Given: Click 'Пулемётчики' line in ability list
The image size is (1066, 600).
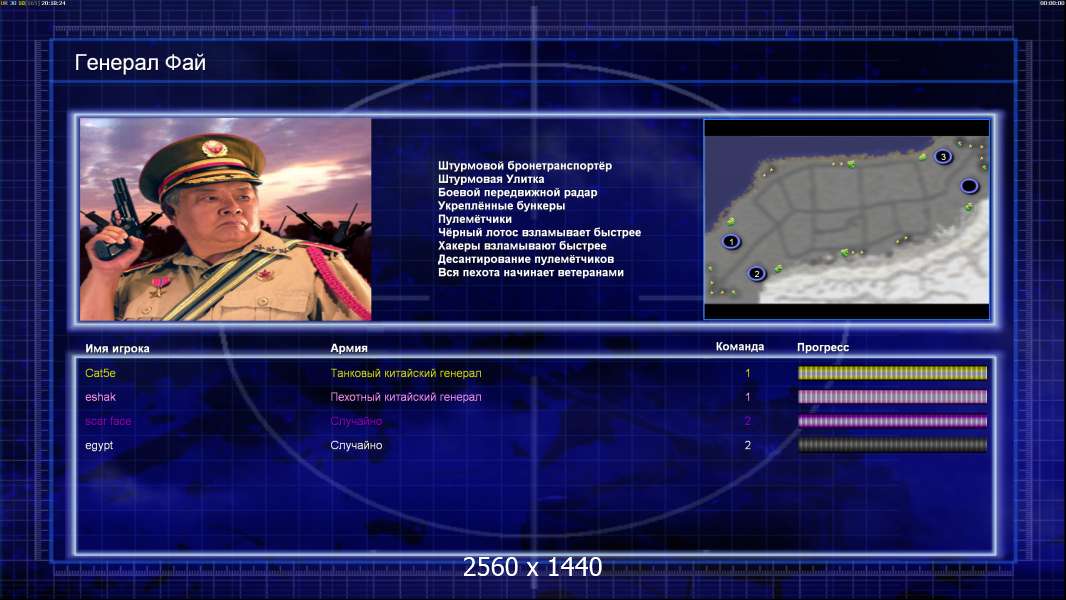Looking at the screenshot, I should click(x=475, y=219).
